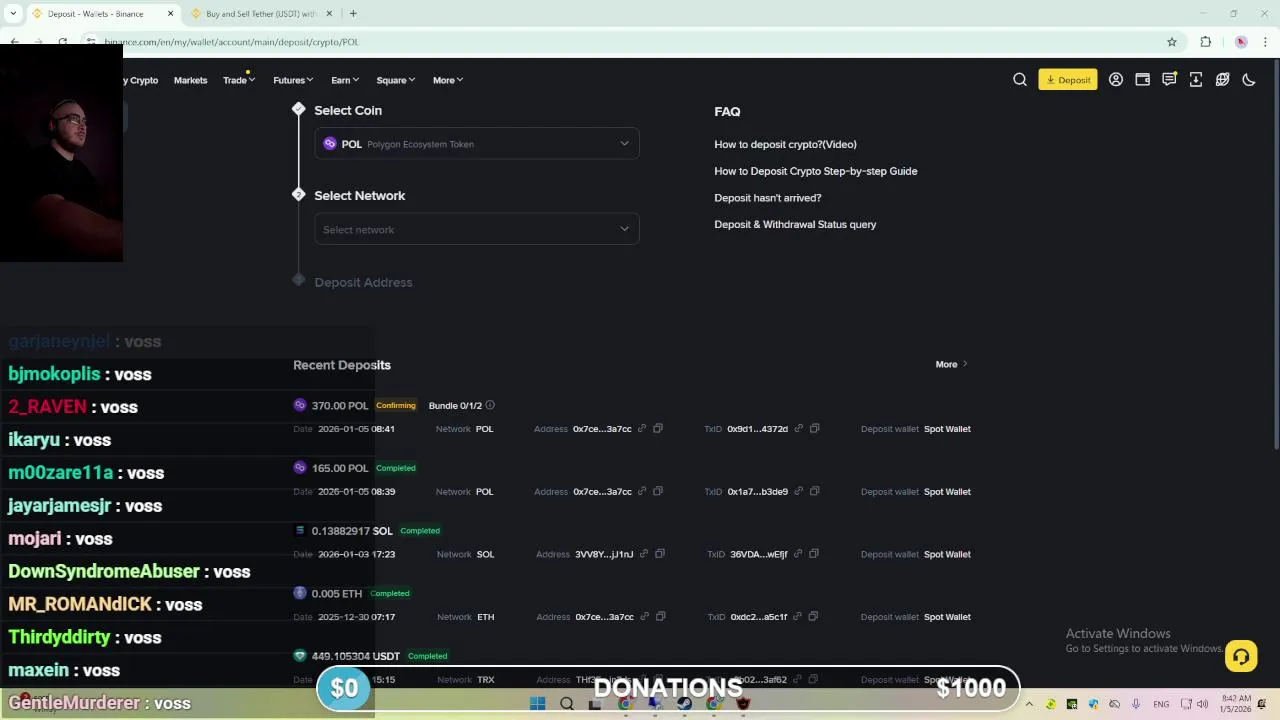Copy TxID 0x9d1...4372d
This screenshot has width=1280, height=720.
pyautogui.click(x=814, y=429)
